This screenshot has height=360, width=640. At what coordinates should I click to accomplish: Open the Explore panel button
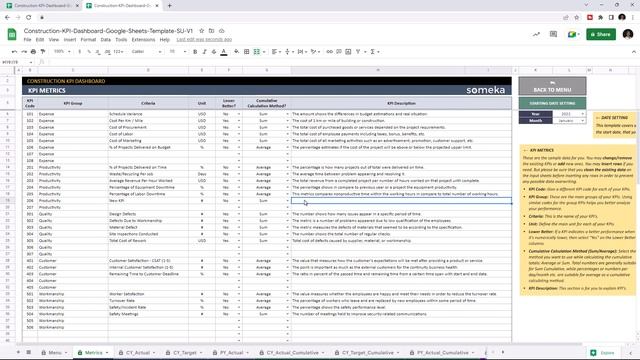pyautogui.click(x=603, y=353)
